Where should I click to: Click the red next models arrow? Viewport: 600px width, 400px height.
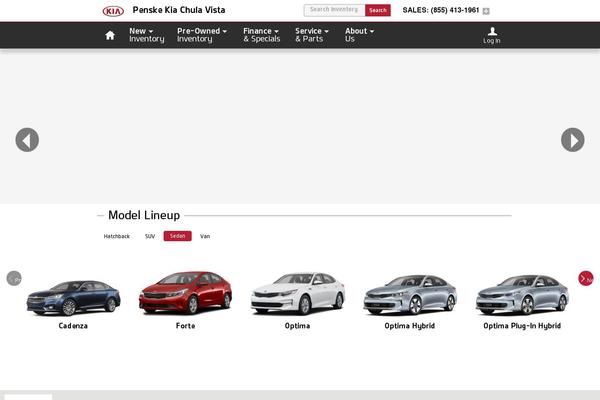[x=585, y=278]
